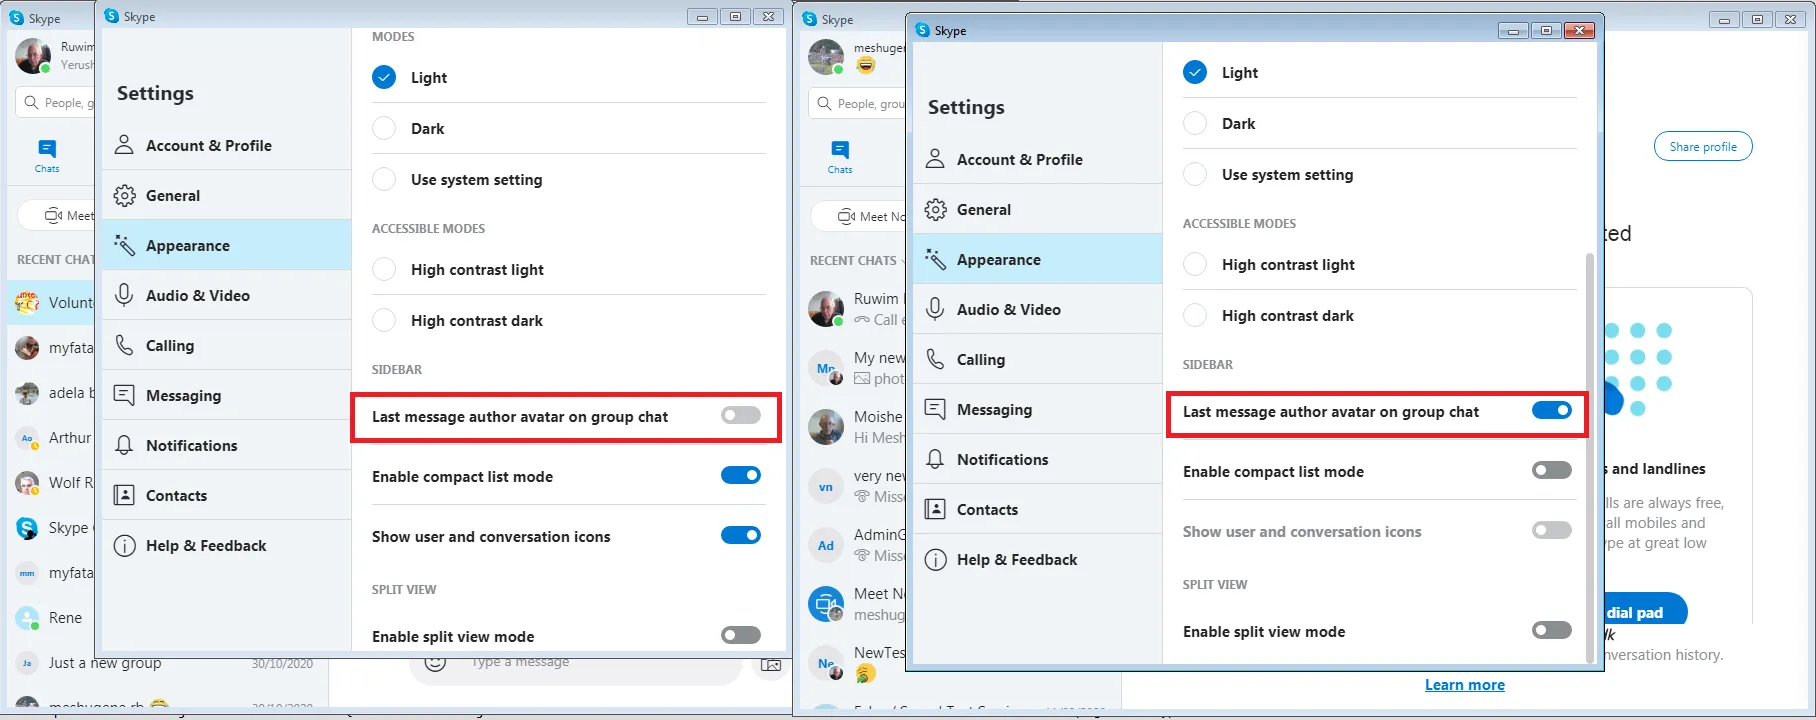1816x720 pixels.
Task: Enable split view mode in left window
Action: point(741,635)
